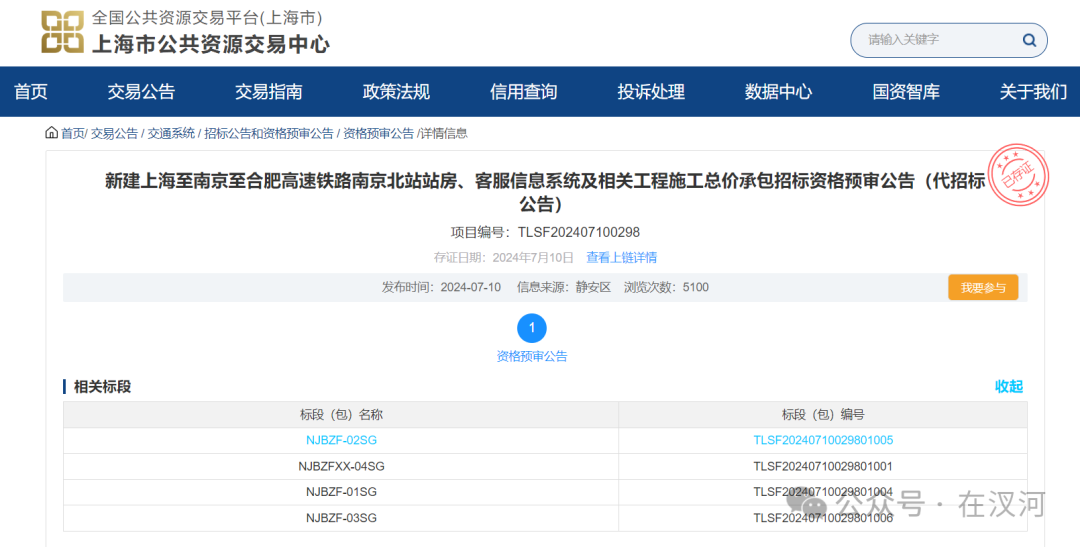Open the 数据中心 navigation item

coord(778,92)
